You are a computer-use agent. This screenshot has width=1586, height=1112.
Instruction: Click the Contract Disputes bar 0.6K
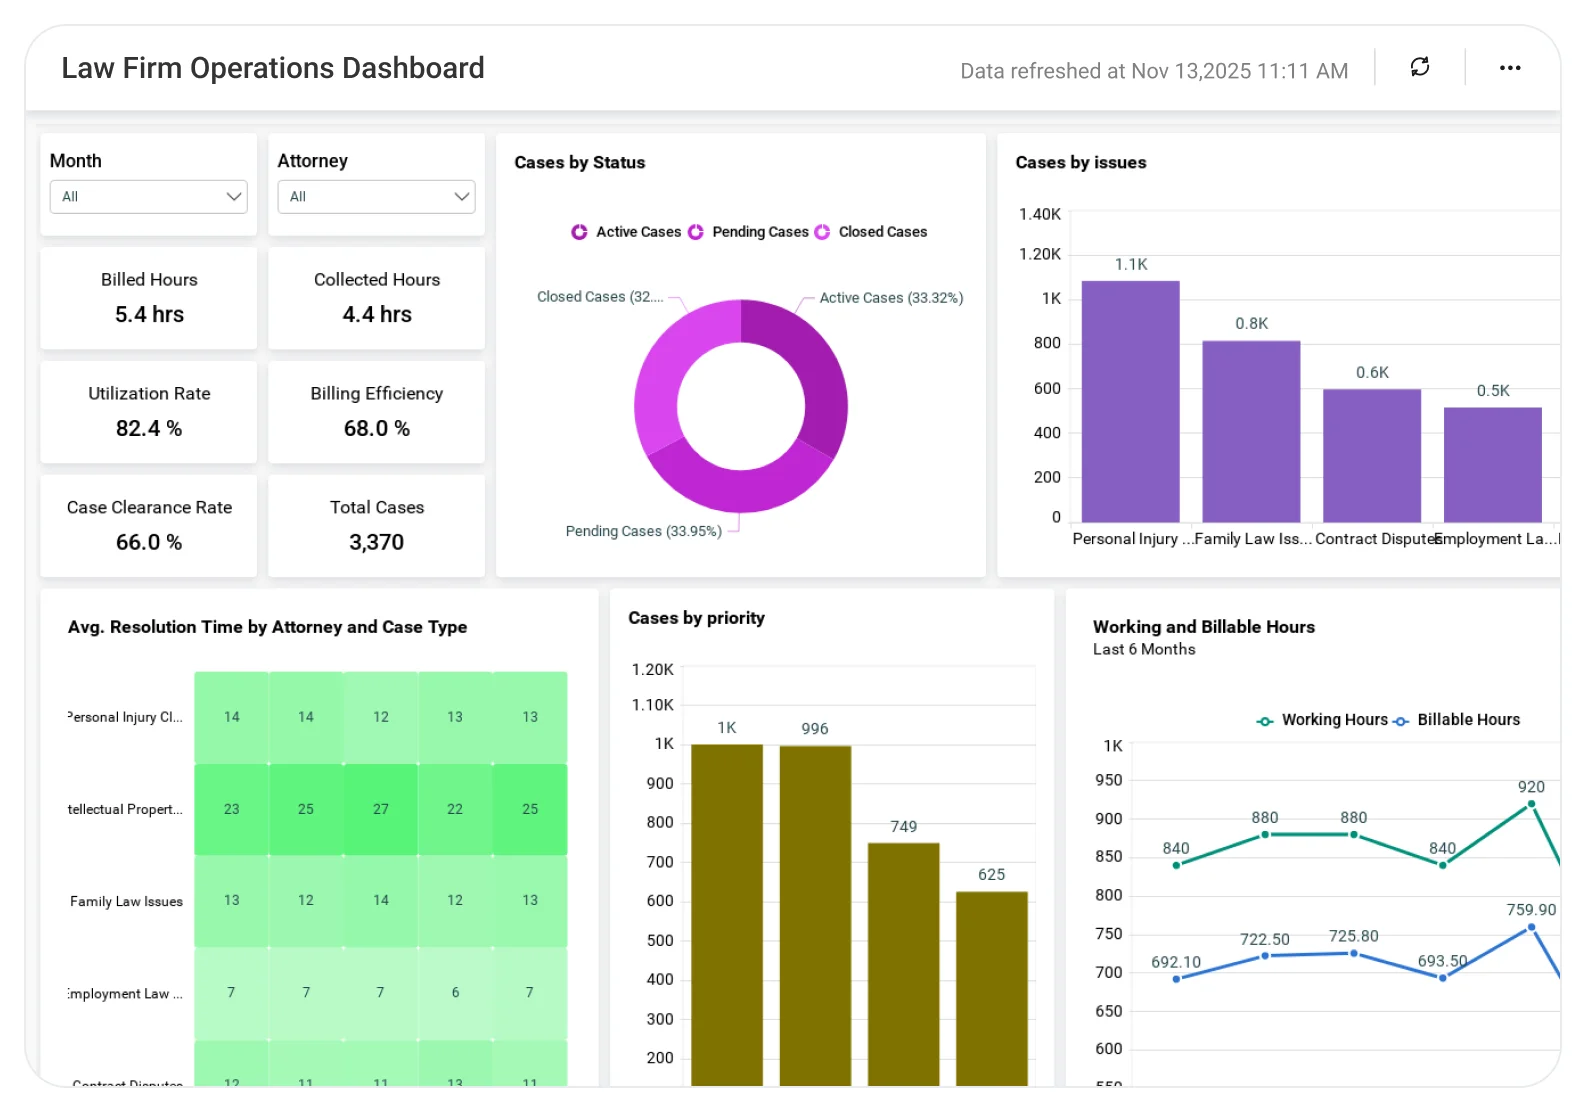pyautogui.click(x=1372, y=456)
